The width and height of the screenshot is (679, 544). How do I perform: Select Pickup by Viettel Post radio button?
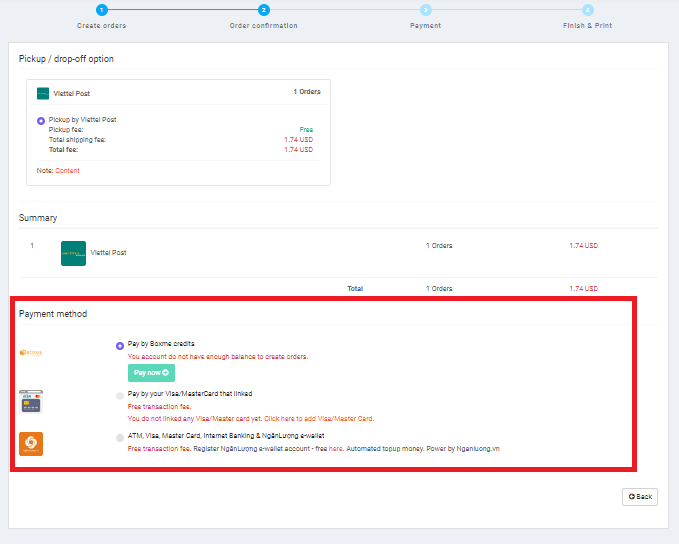pyautogui.click(x=41, y=121)
